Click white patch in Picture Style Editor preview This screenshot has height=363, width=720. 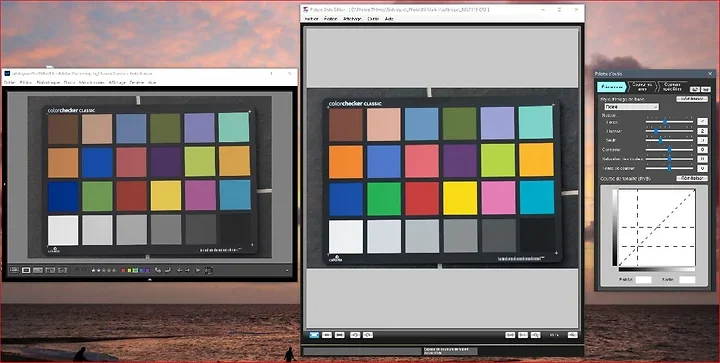346,237
